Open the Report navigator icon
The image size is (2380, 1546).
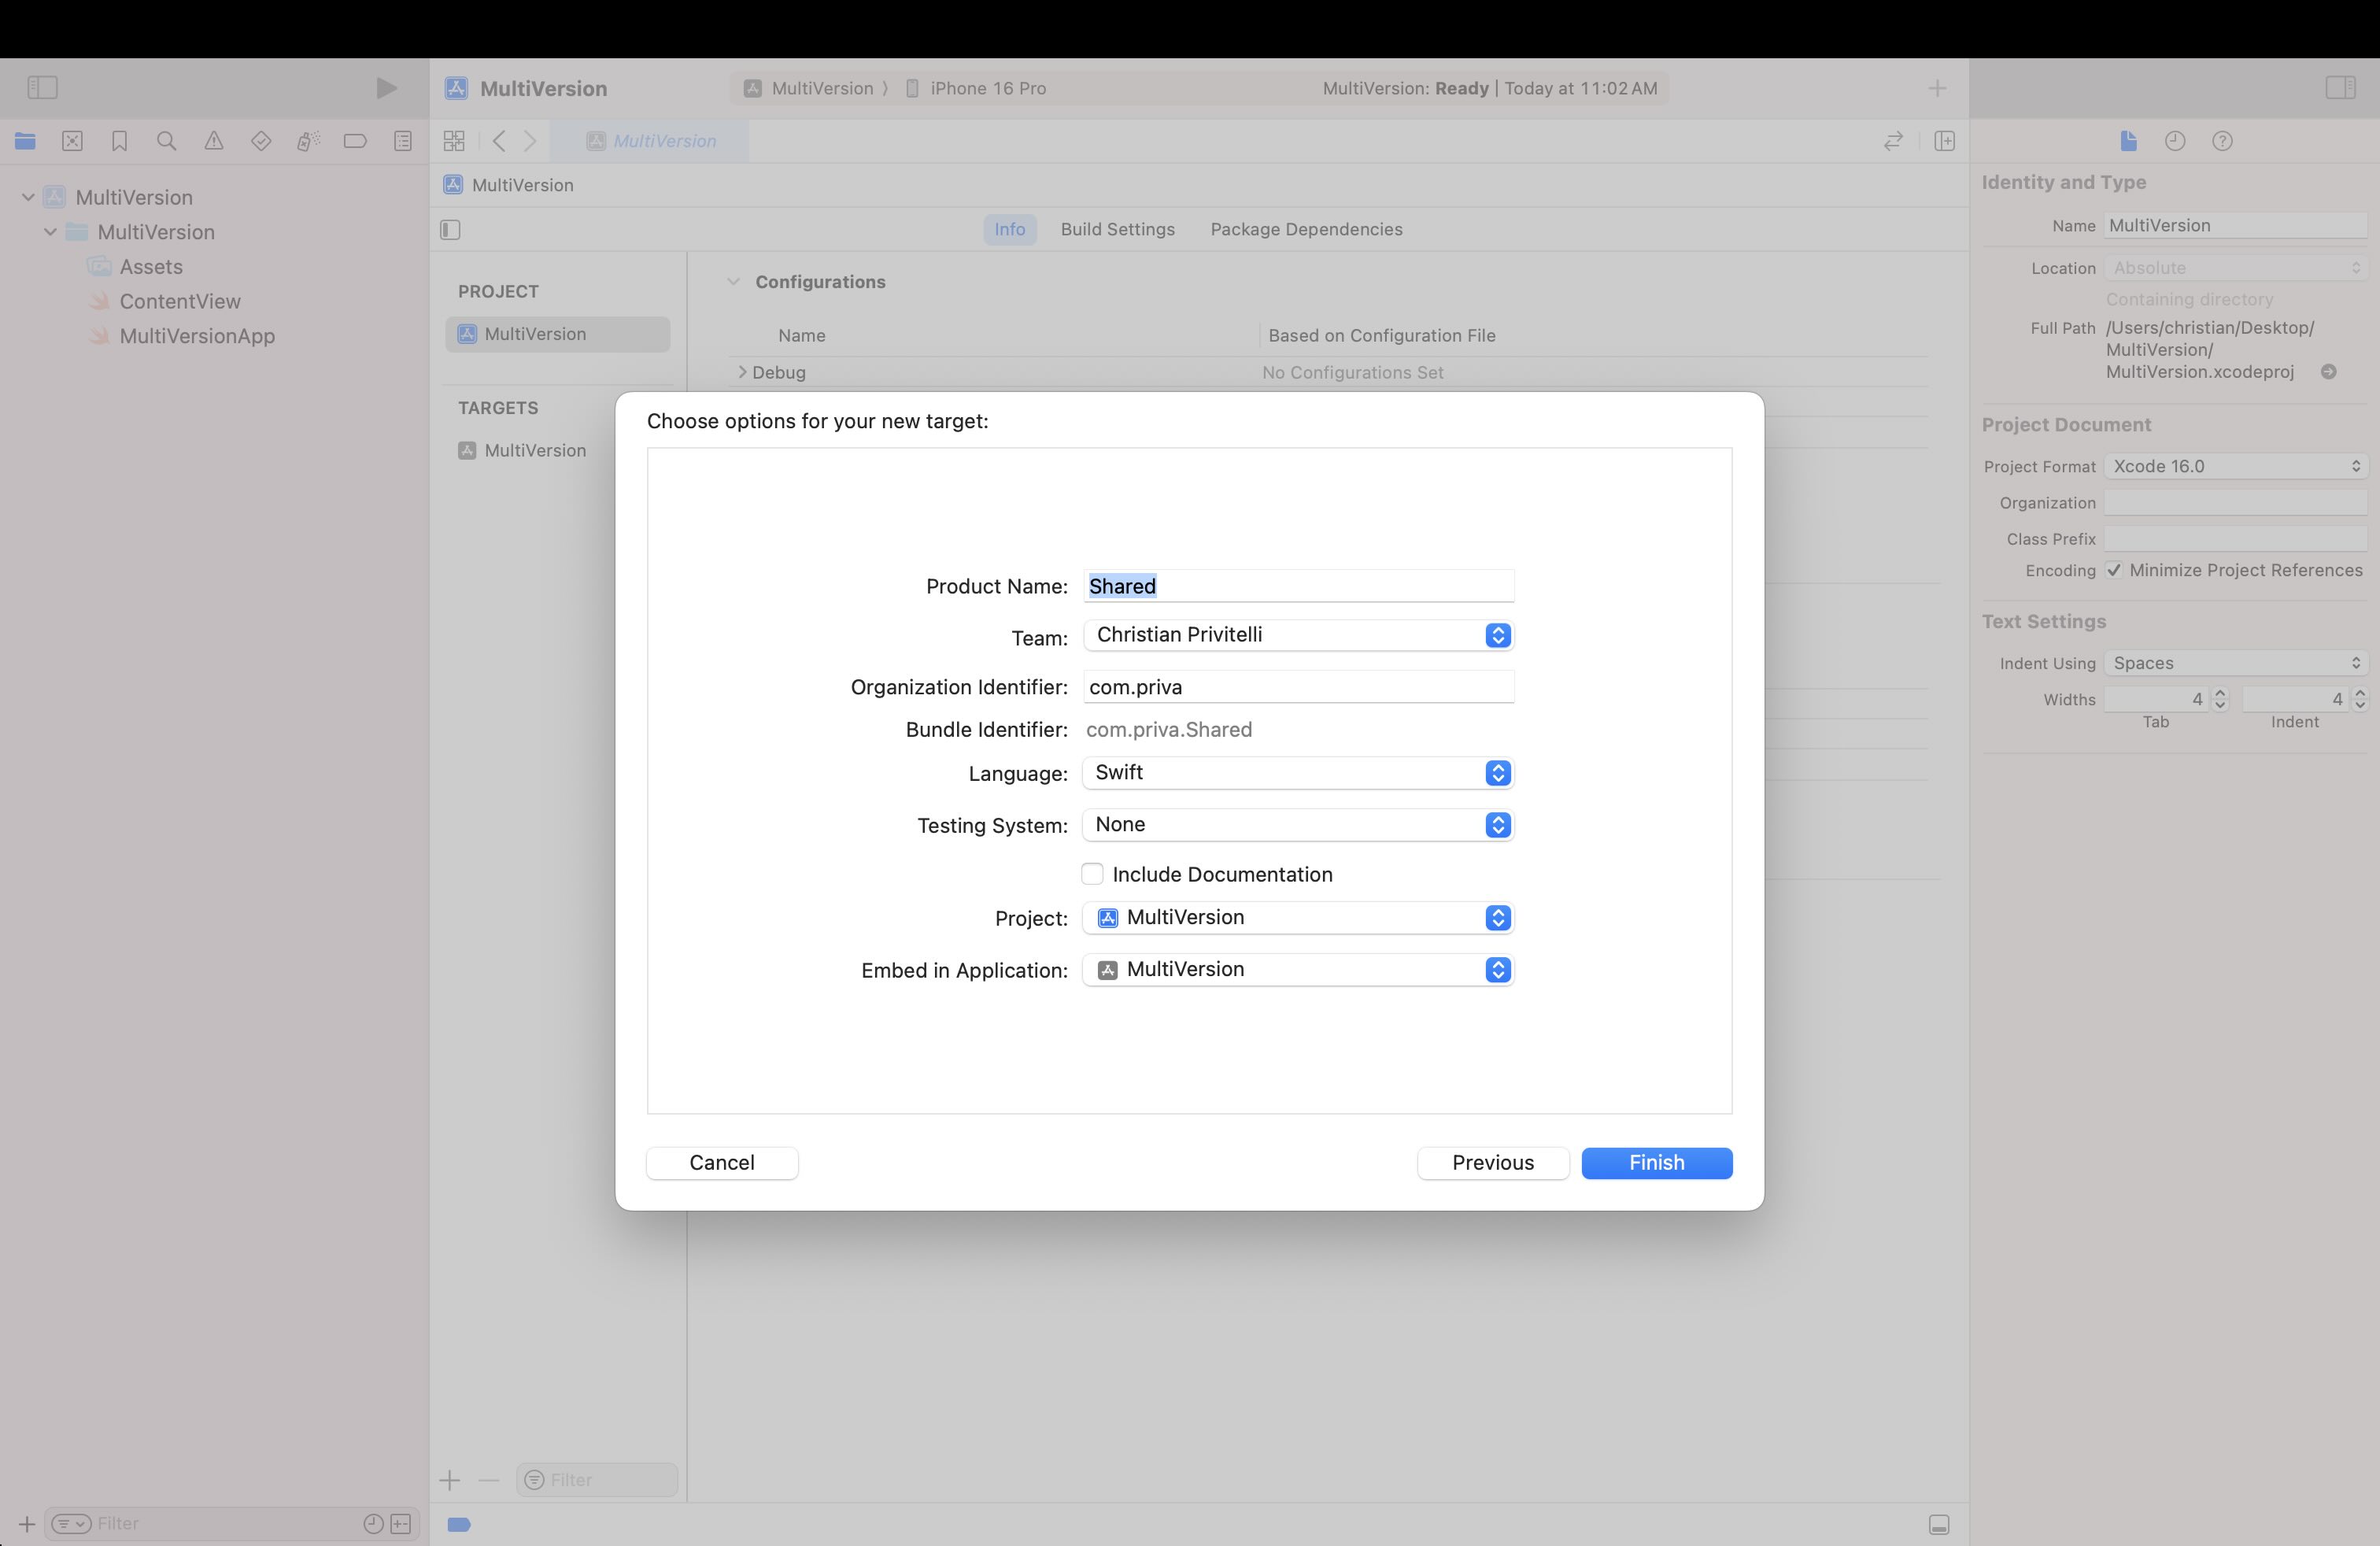(x=403, y=141)
